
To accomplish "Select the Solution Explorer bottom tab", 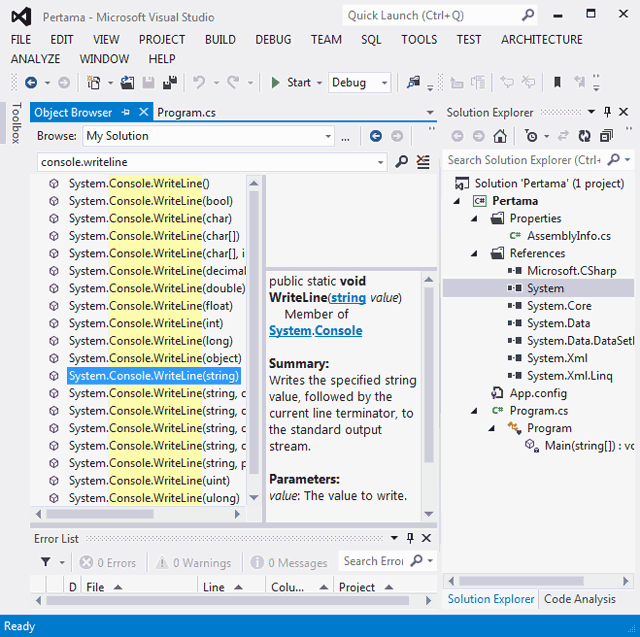I will pyautogui.click(x=491, y=599).
